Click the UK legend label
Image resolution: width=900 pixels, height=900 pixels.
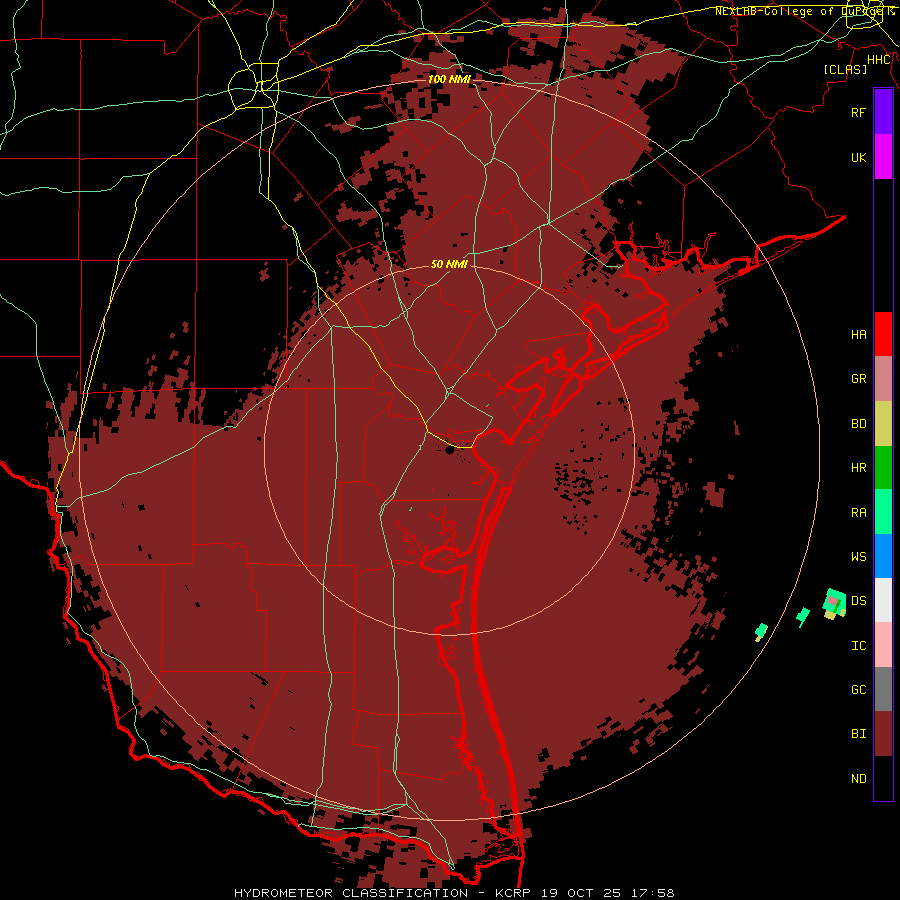tap(858, 157)
